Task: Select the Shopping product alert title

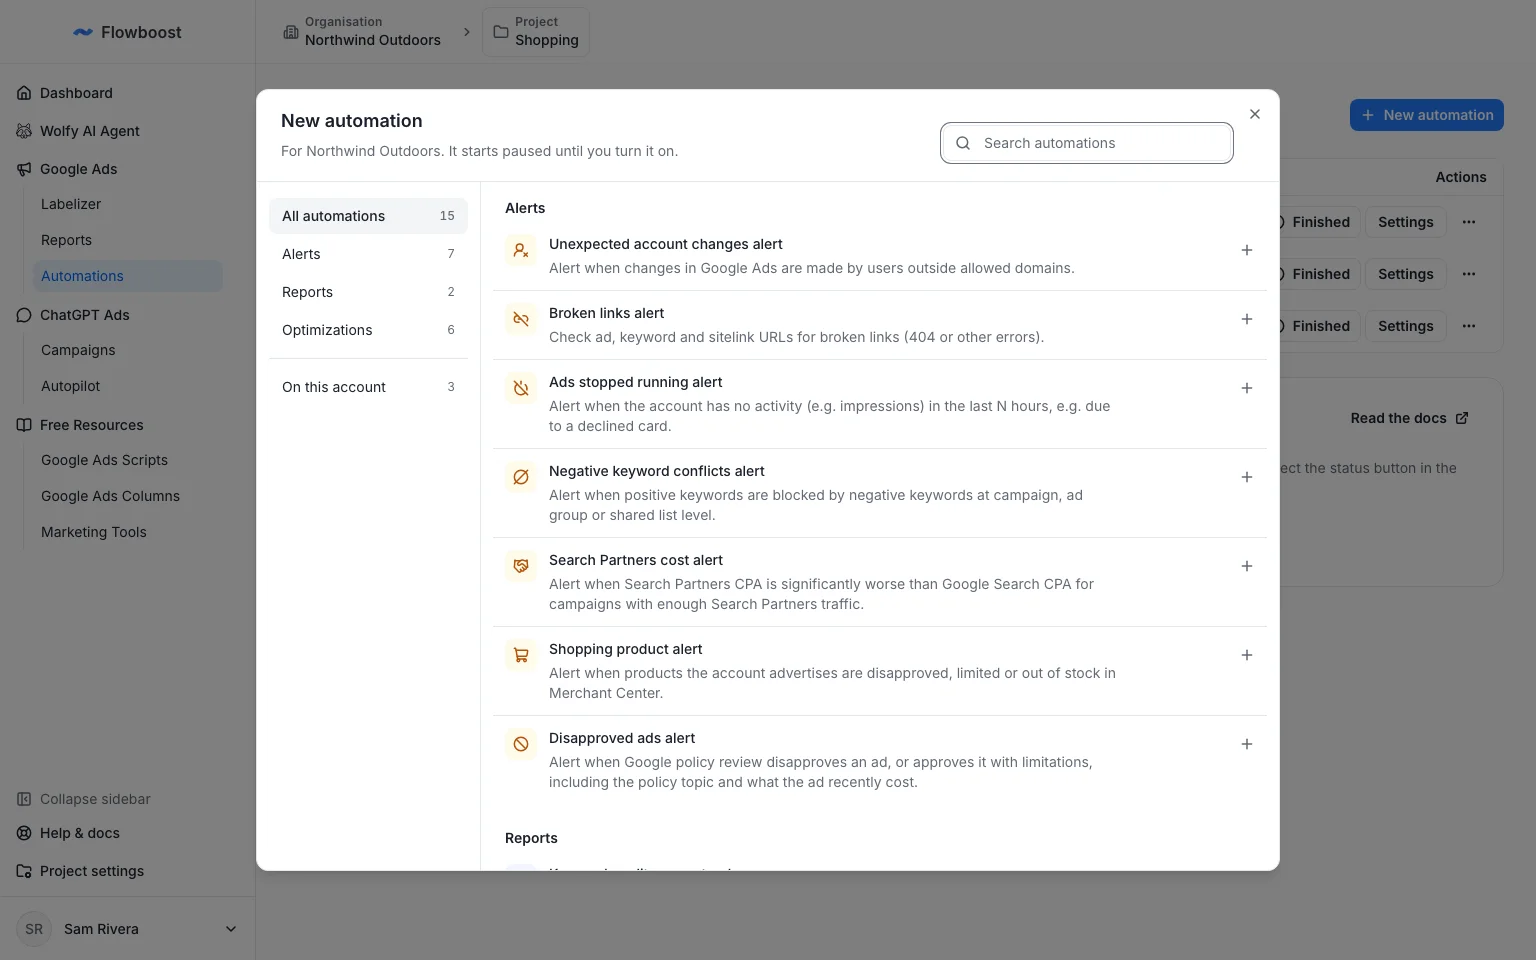Action: pos(626,649)
